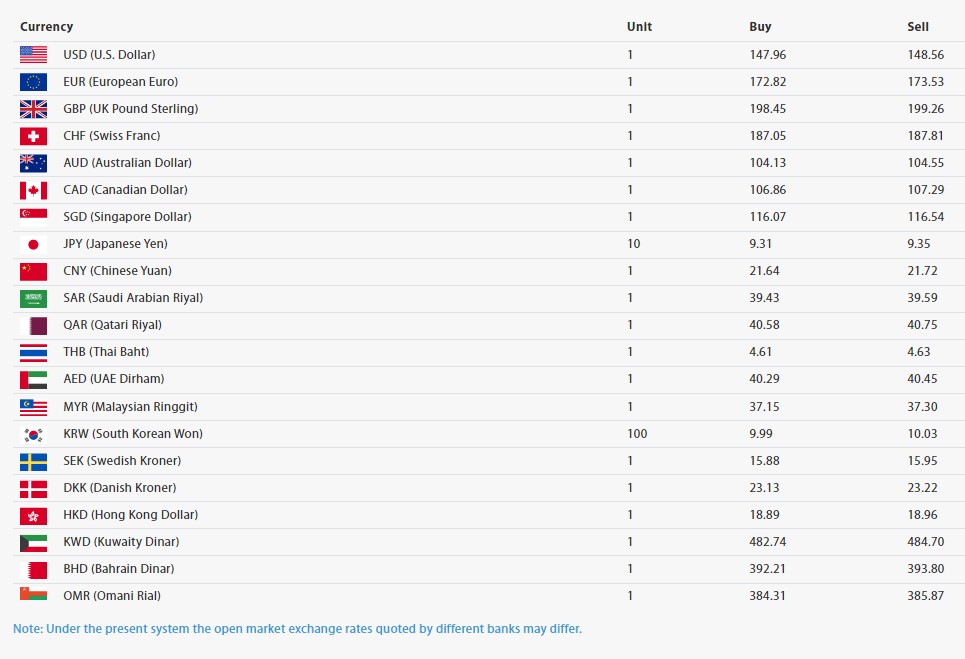
Task: Click the OMR (Omani Rial) label
Action: 111,596
